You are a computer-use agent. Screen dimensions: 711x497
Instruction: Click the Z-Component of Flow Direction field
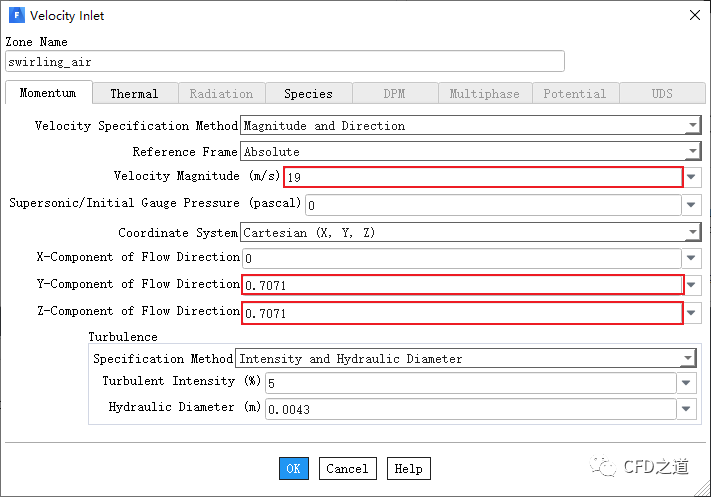[x=462, y=313]
